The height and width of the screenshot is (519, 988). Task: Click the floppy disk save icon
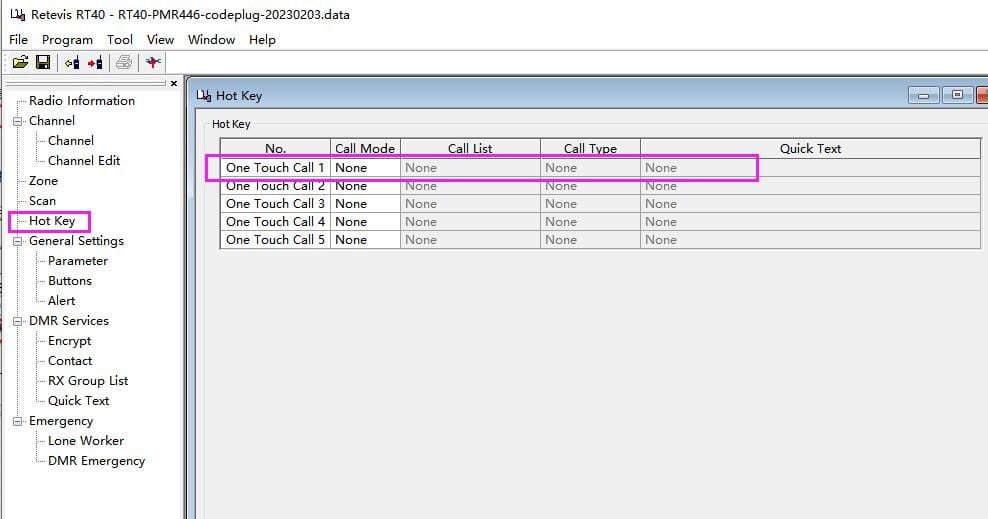pos(43,63)
